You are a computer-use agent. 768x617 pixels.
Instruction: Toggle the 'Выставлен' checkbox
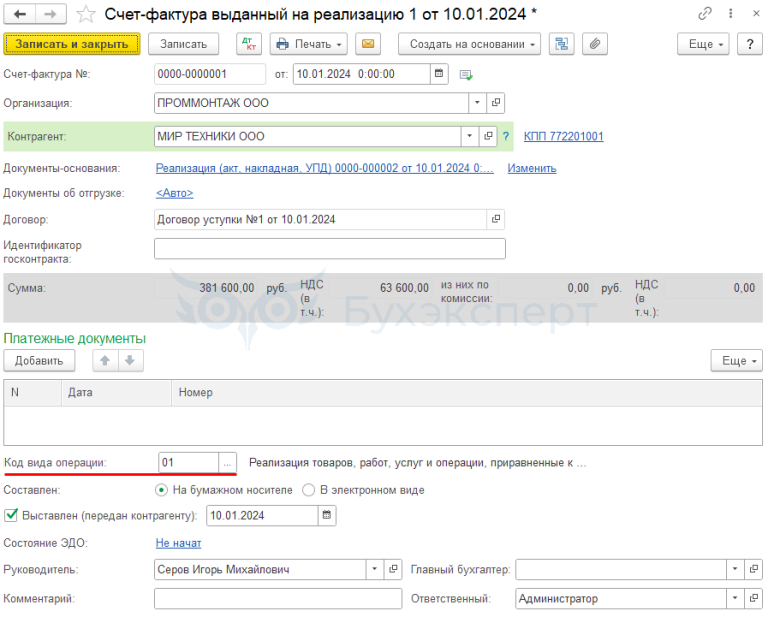click(12, 515)
